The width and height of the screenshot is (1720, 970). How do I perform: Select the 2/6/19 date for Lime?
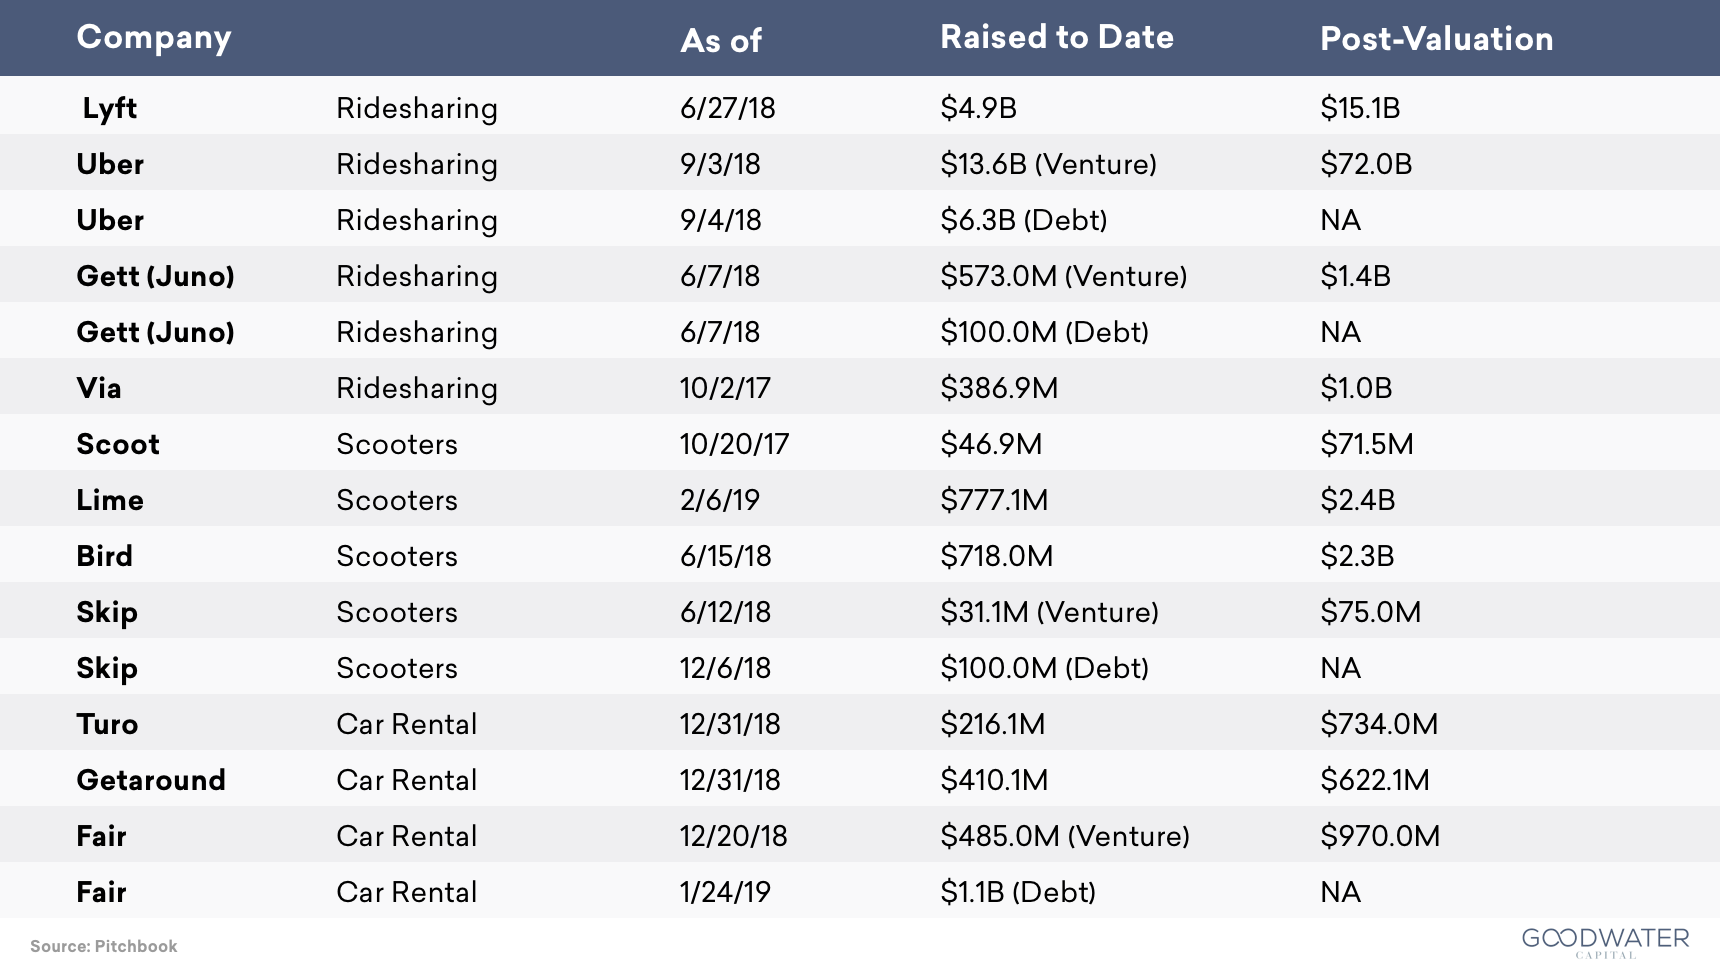point(720,500)
